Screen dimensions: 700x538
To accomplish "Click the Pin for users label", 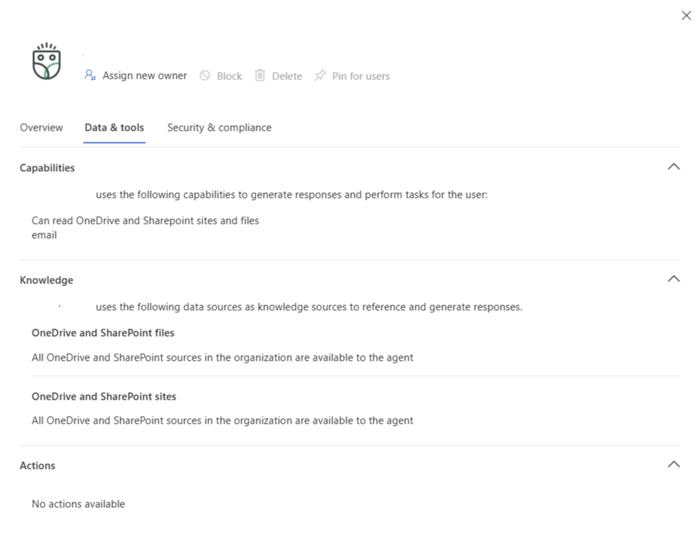I will click(361, 76).
